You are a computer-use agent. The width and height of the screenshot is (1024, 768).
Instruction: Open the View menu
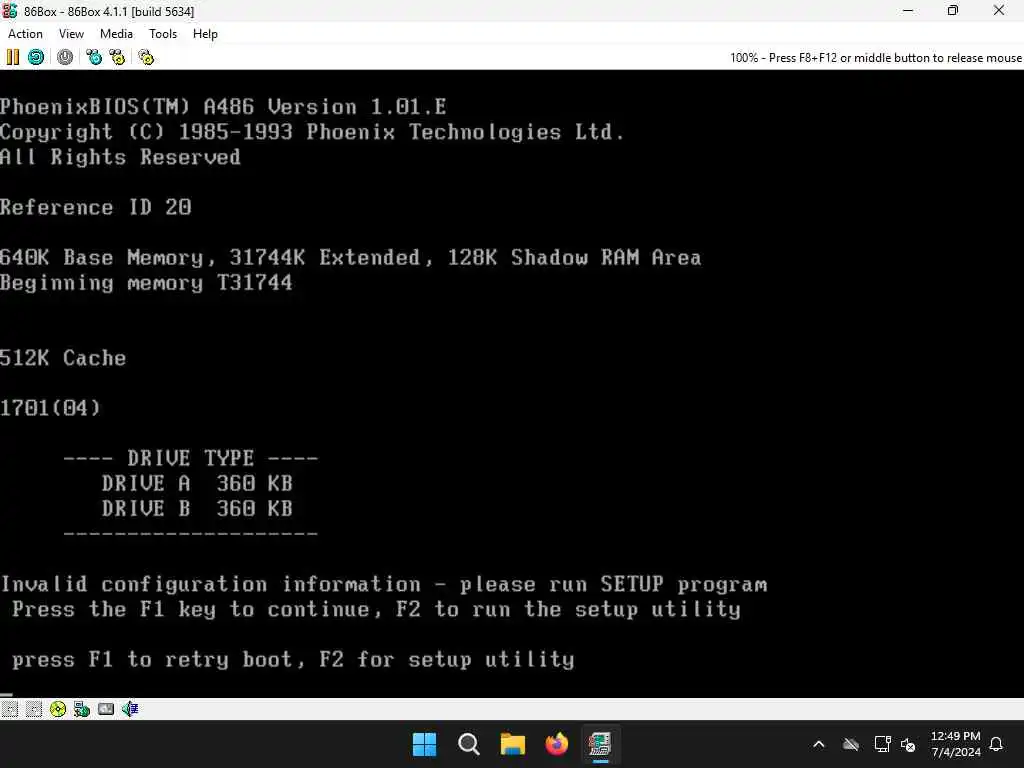pyautogui.click(x=71, y=34)
